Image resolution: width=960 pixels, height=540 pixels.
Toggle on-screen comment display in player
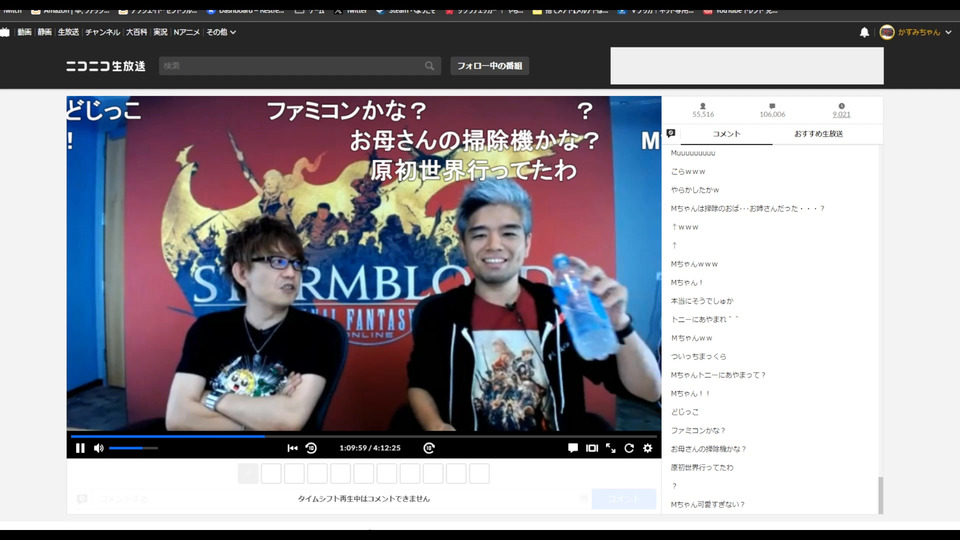tap(572, 448)
